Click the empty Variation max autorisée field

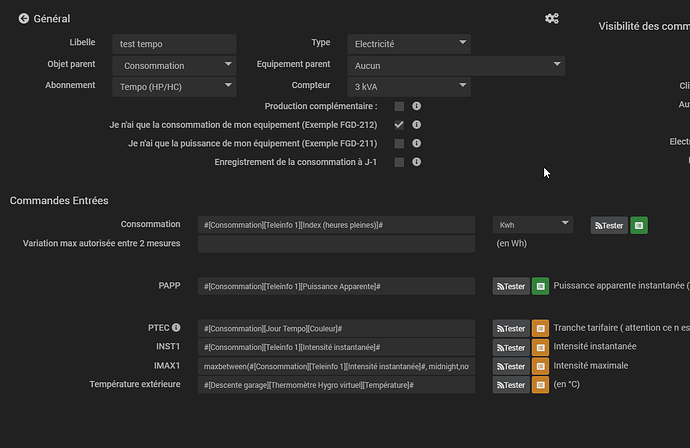point(337,244)
